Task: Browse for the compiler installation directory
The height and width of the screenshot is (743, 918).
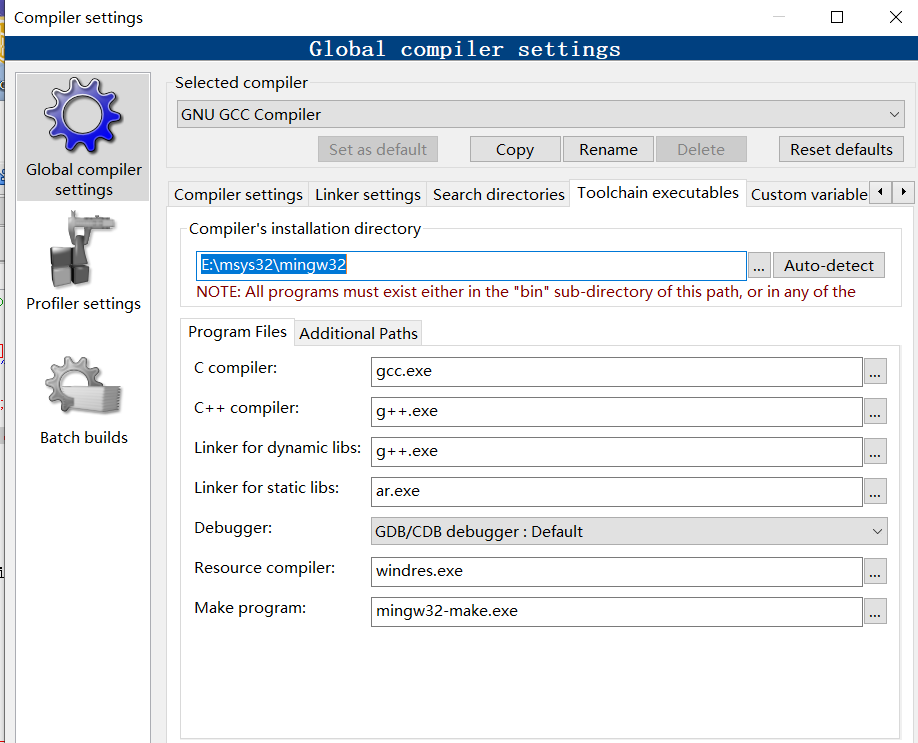Action: pos(759,266)
